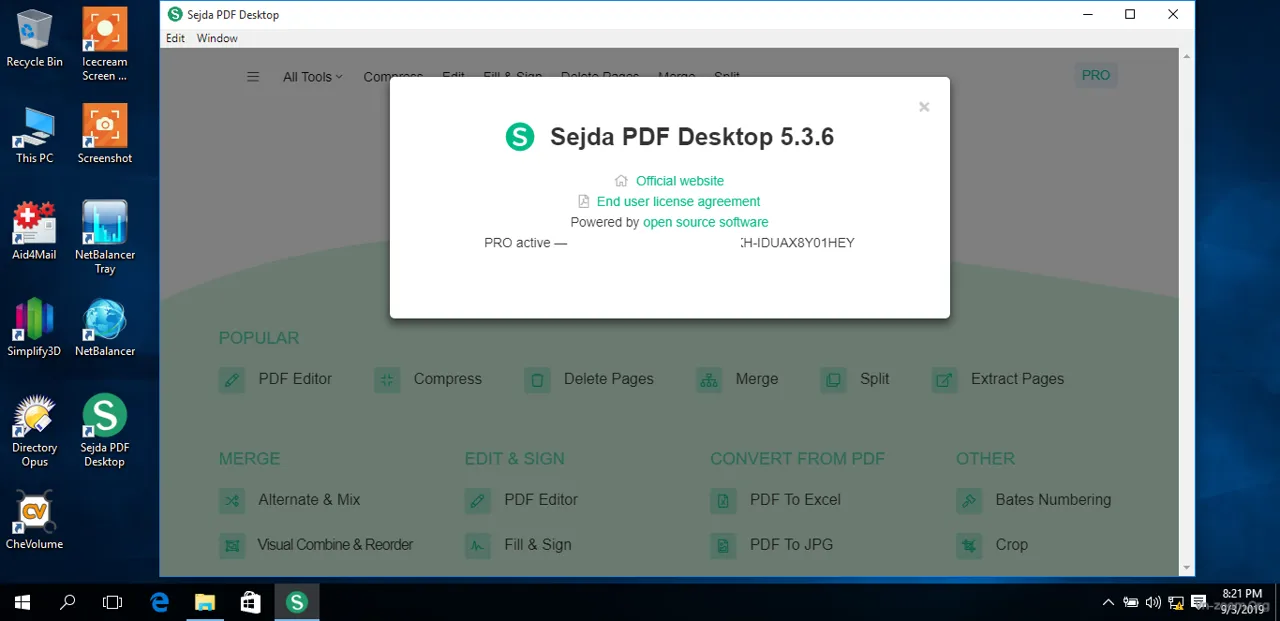1280x621 pixels.
Task: Open Task View on taskbar
Action: click(113, 602)
